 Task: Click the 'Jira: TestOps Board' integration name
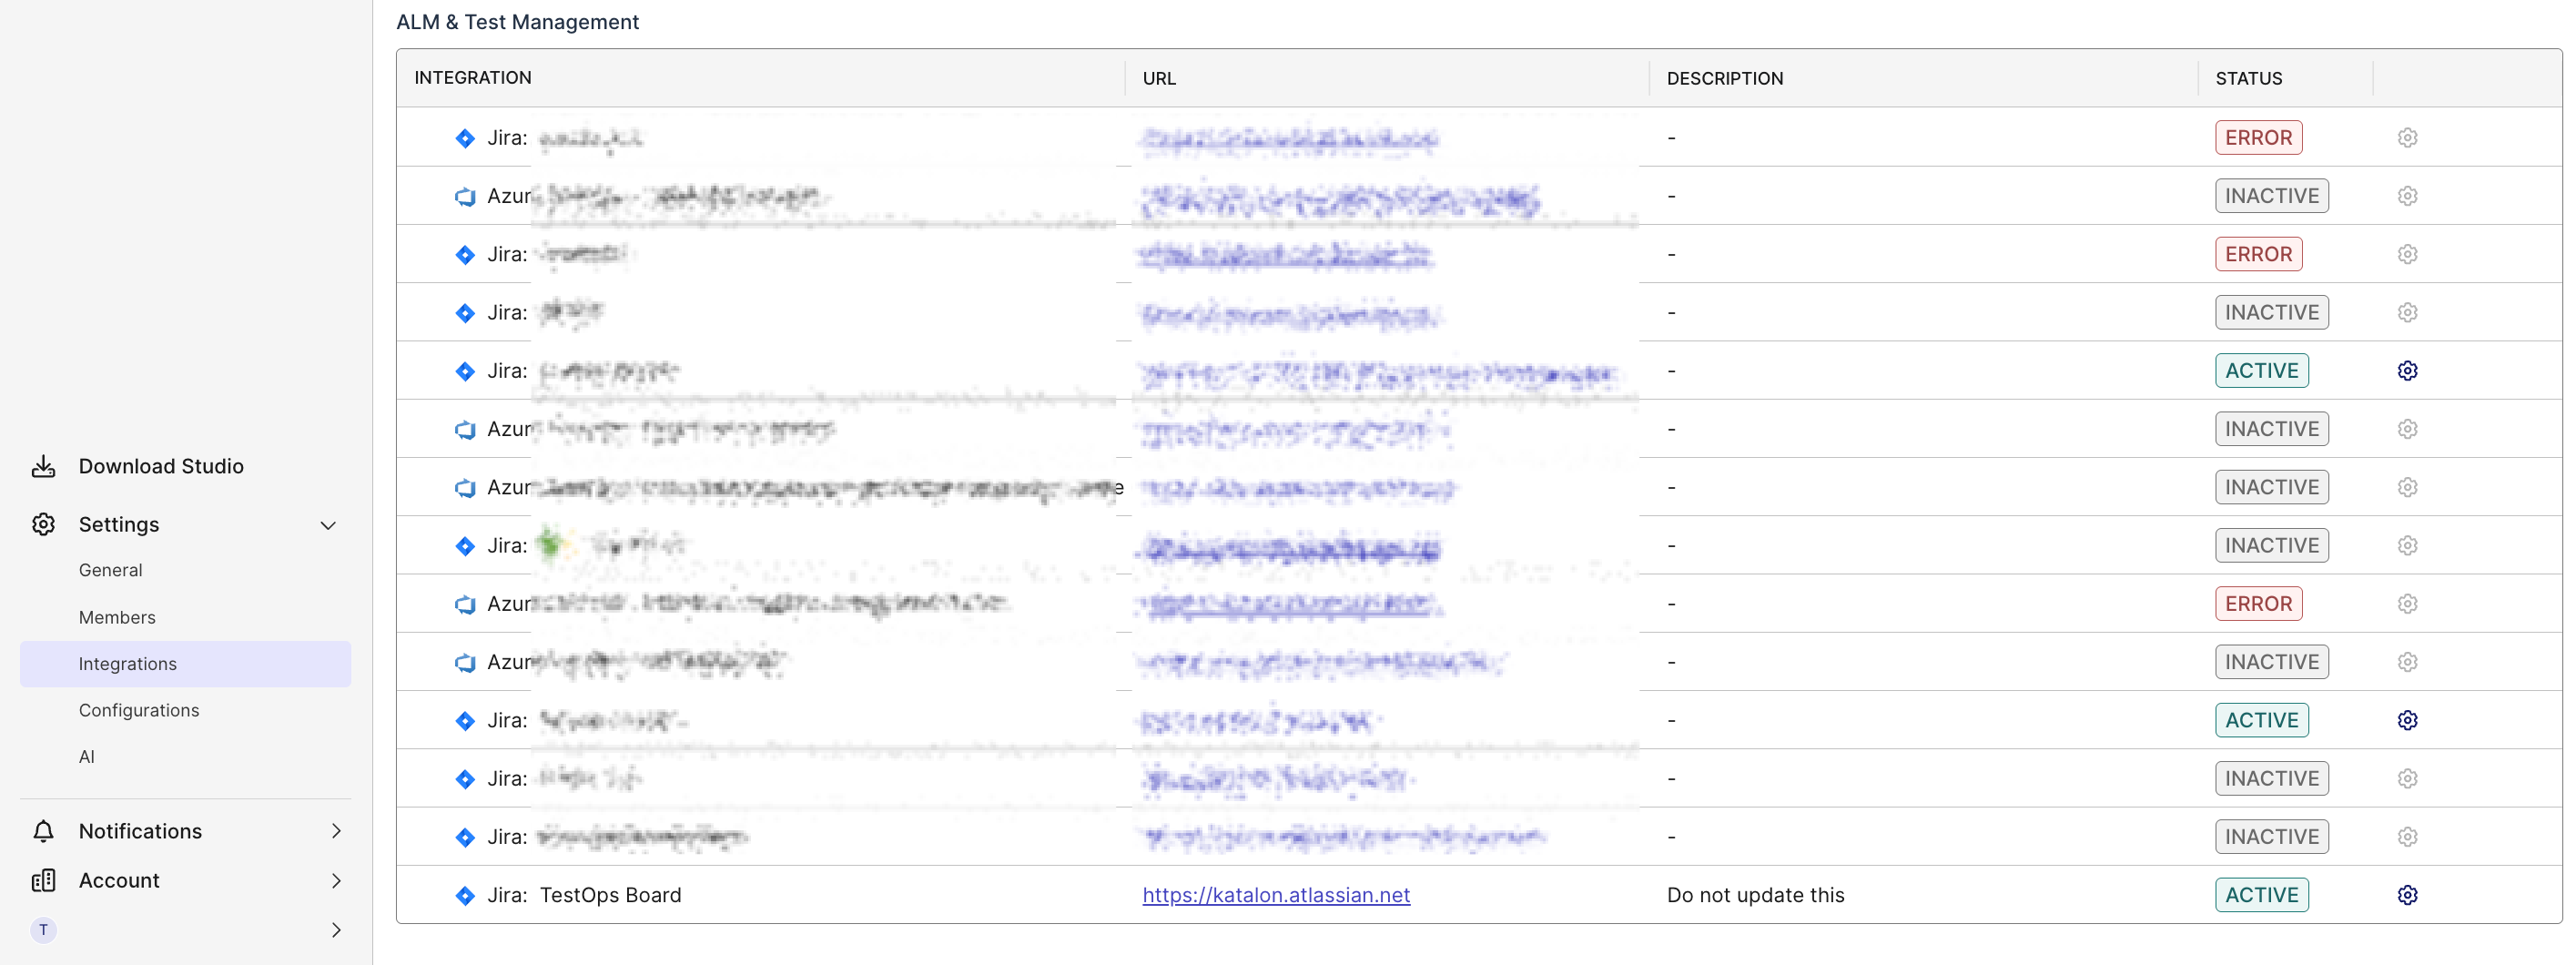pyautogui.click(x=584, y=896)
